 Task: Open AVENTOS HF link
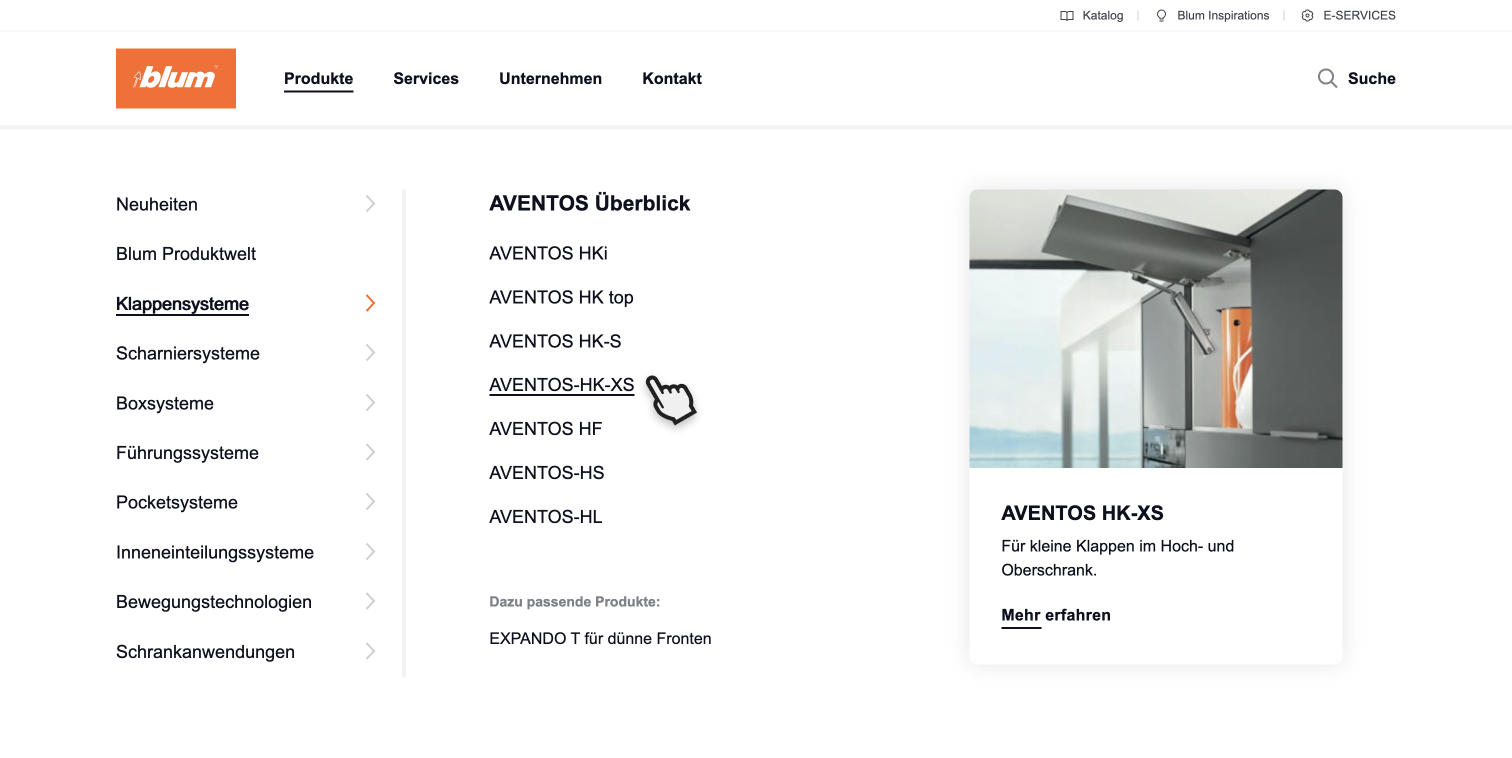click(x=546, y=429)
